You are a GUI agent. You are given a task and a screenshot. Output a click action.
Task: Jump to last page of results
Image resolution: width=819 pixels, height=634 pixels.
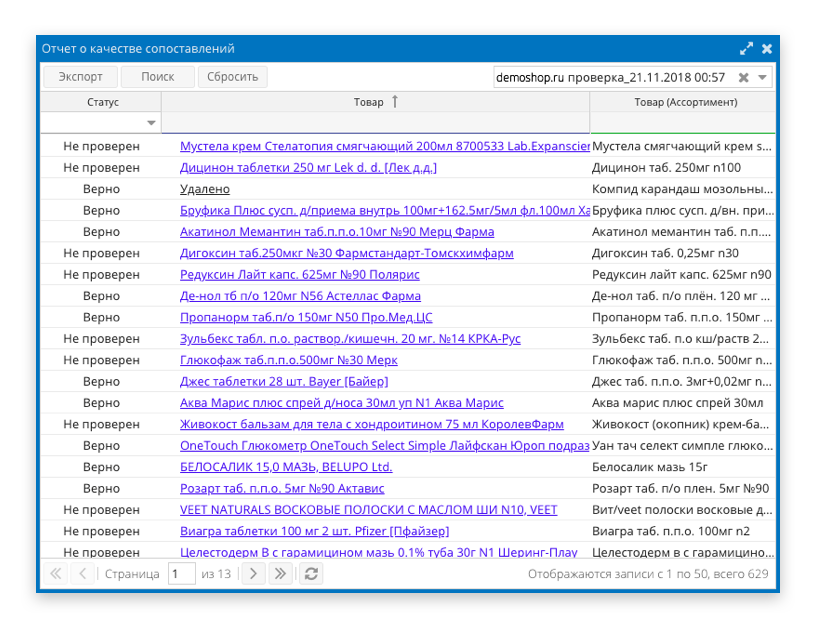[x=280, y=574]
